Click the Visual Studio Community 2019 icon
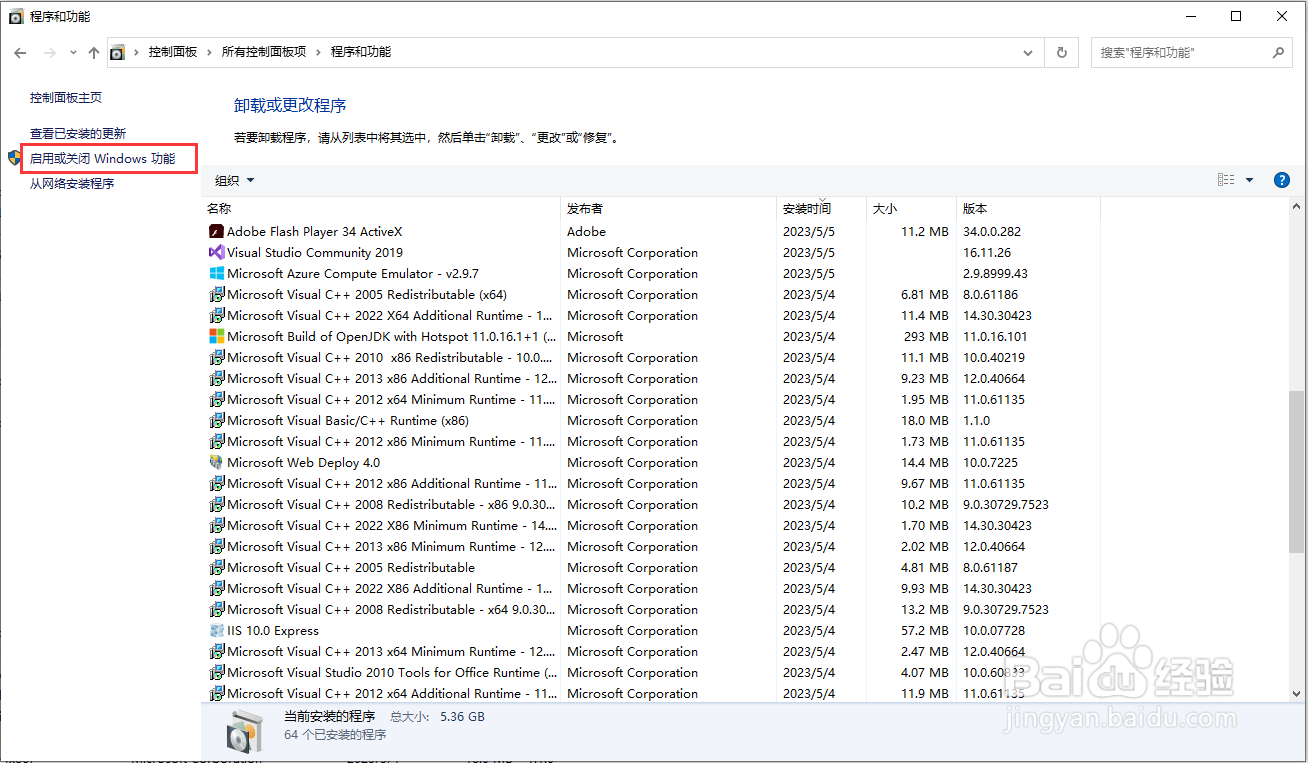 216,252
